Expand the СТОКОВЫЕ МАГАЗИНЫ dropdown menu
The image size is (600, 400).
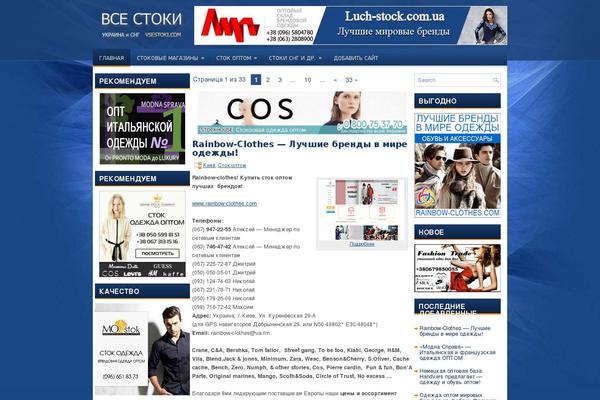pos(170,58)
